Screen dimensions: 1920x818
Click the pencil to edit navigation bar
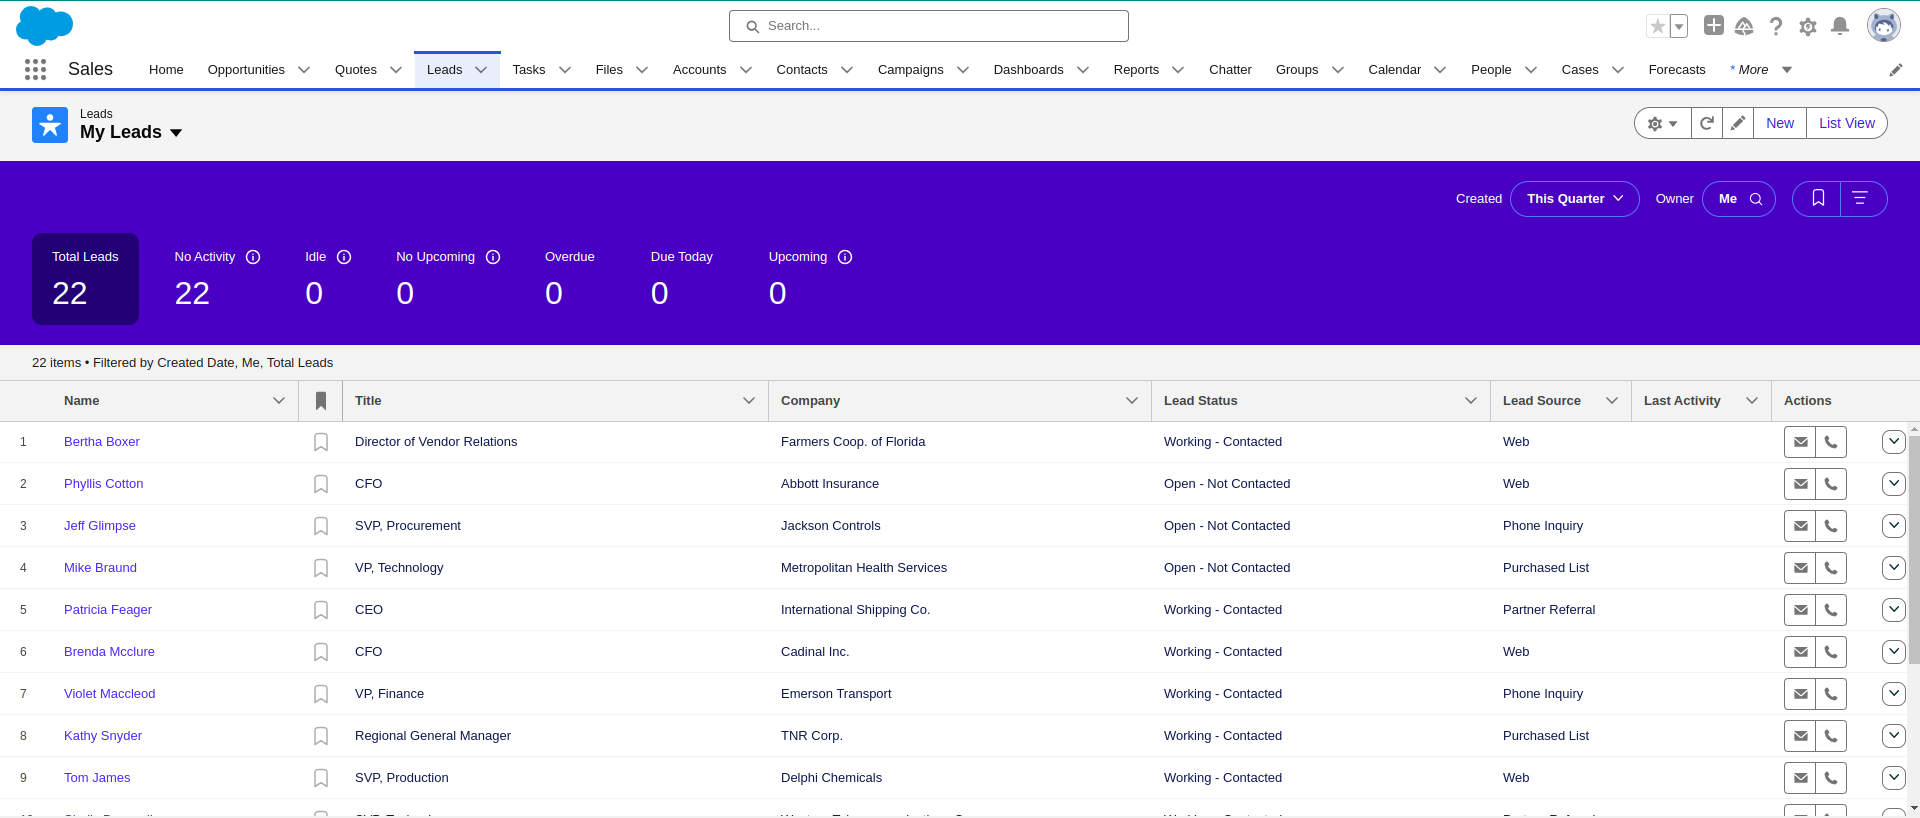(1896, 70)
